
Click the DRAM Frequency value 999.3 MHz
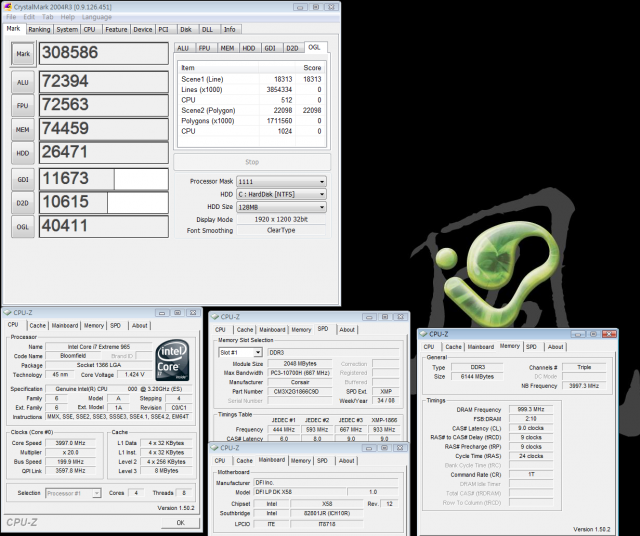coord(531,409)
